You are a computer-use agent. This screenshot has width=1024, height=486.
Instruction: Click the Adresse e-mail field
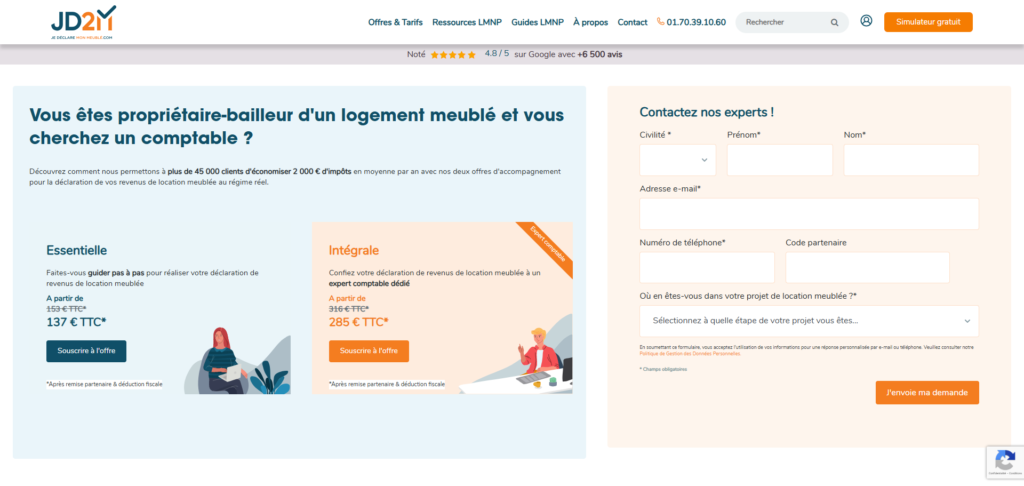point(808,214)
